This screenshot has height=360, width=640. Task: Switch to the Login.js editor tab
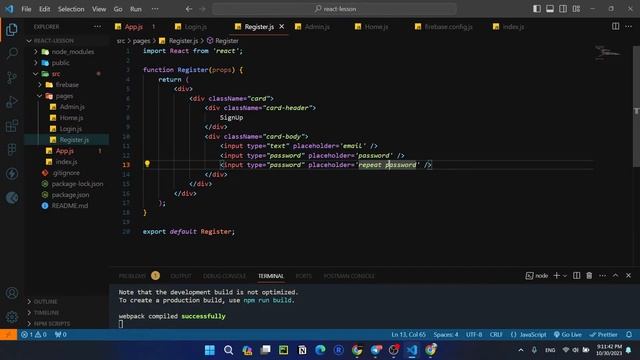(196, 27)
